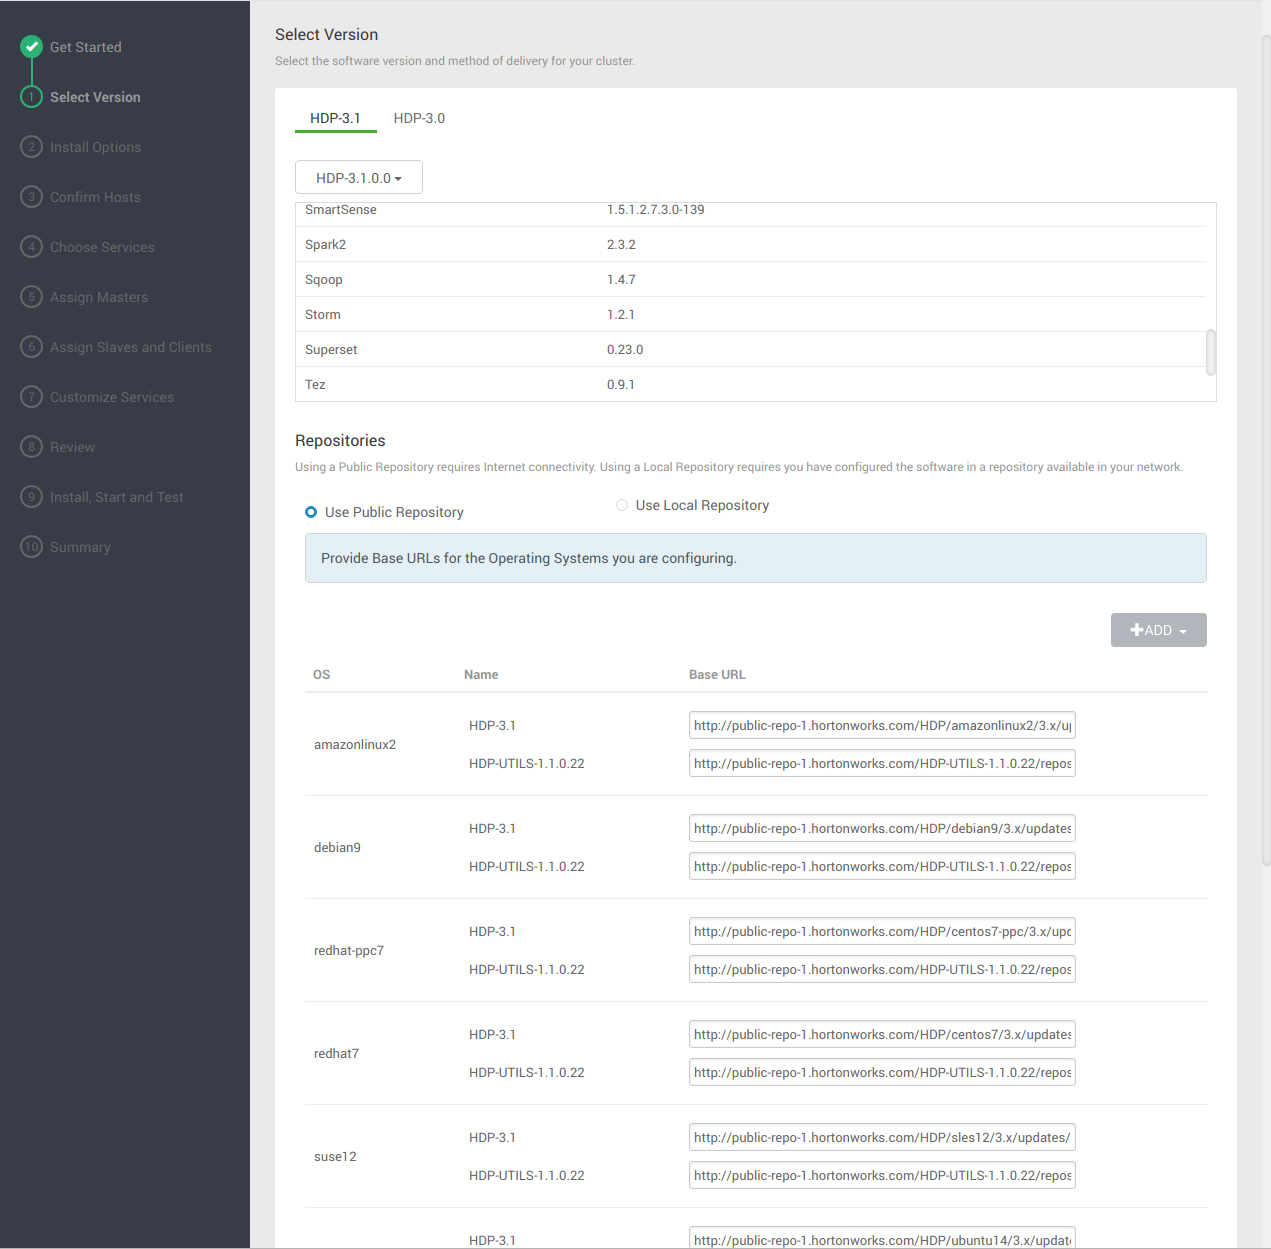Viewport: 1271px width, 1249px height.
Task: Click step 6 circle for Assign Slaves and Clients
Action: click(32, 346)
